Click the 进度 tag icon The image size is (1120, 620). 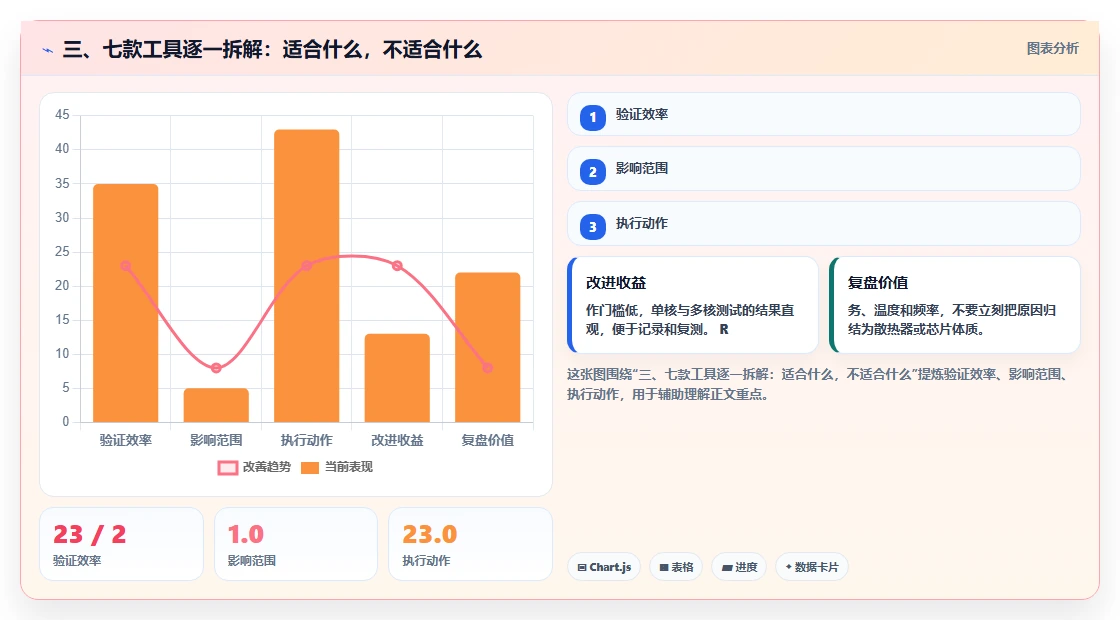(726, 567)
